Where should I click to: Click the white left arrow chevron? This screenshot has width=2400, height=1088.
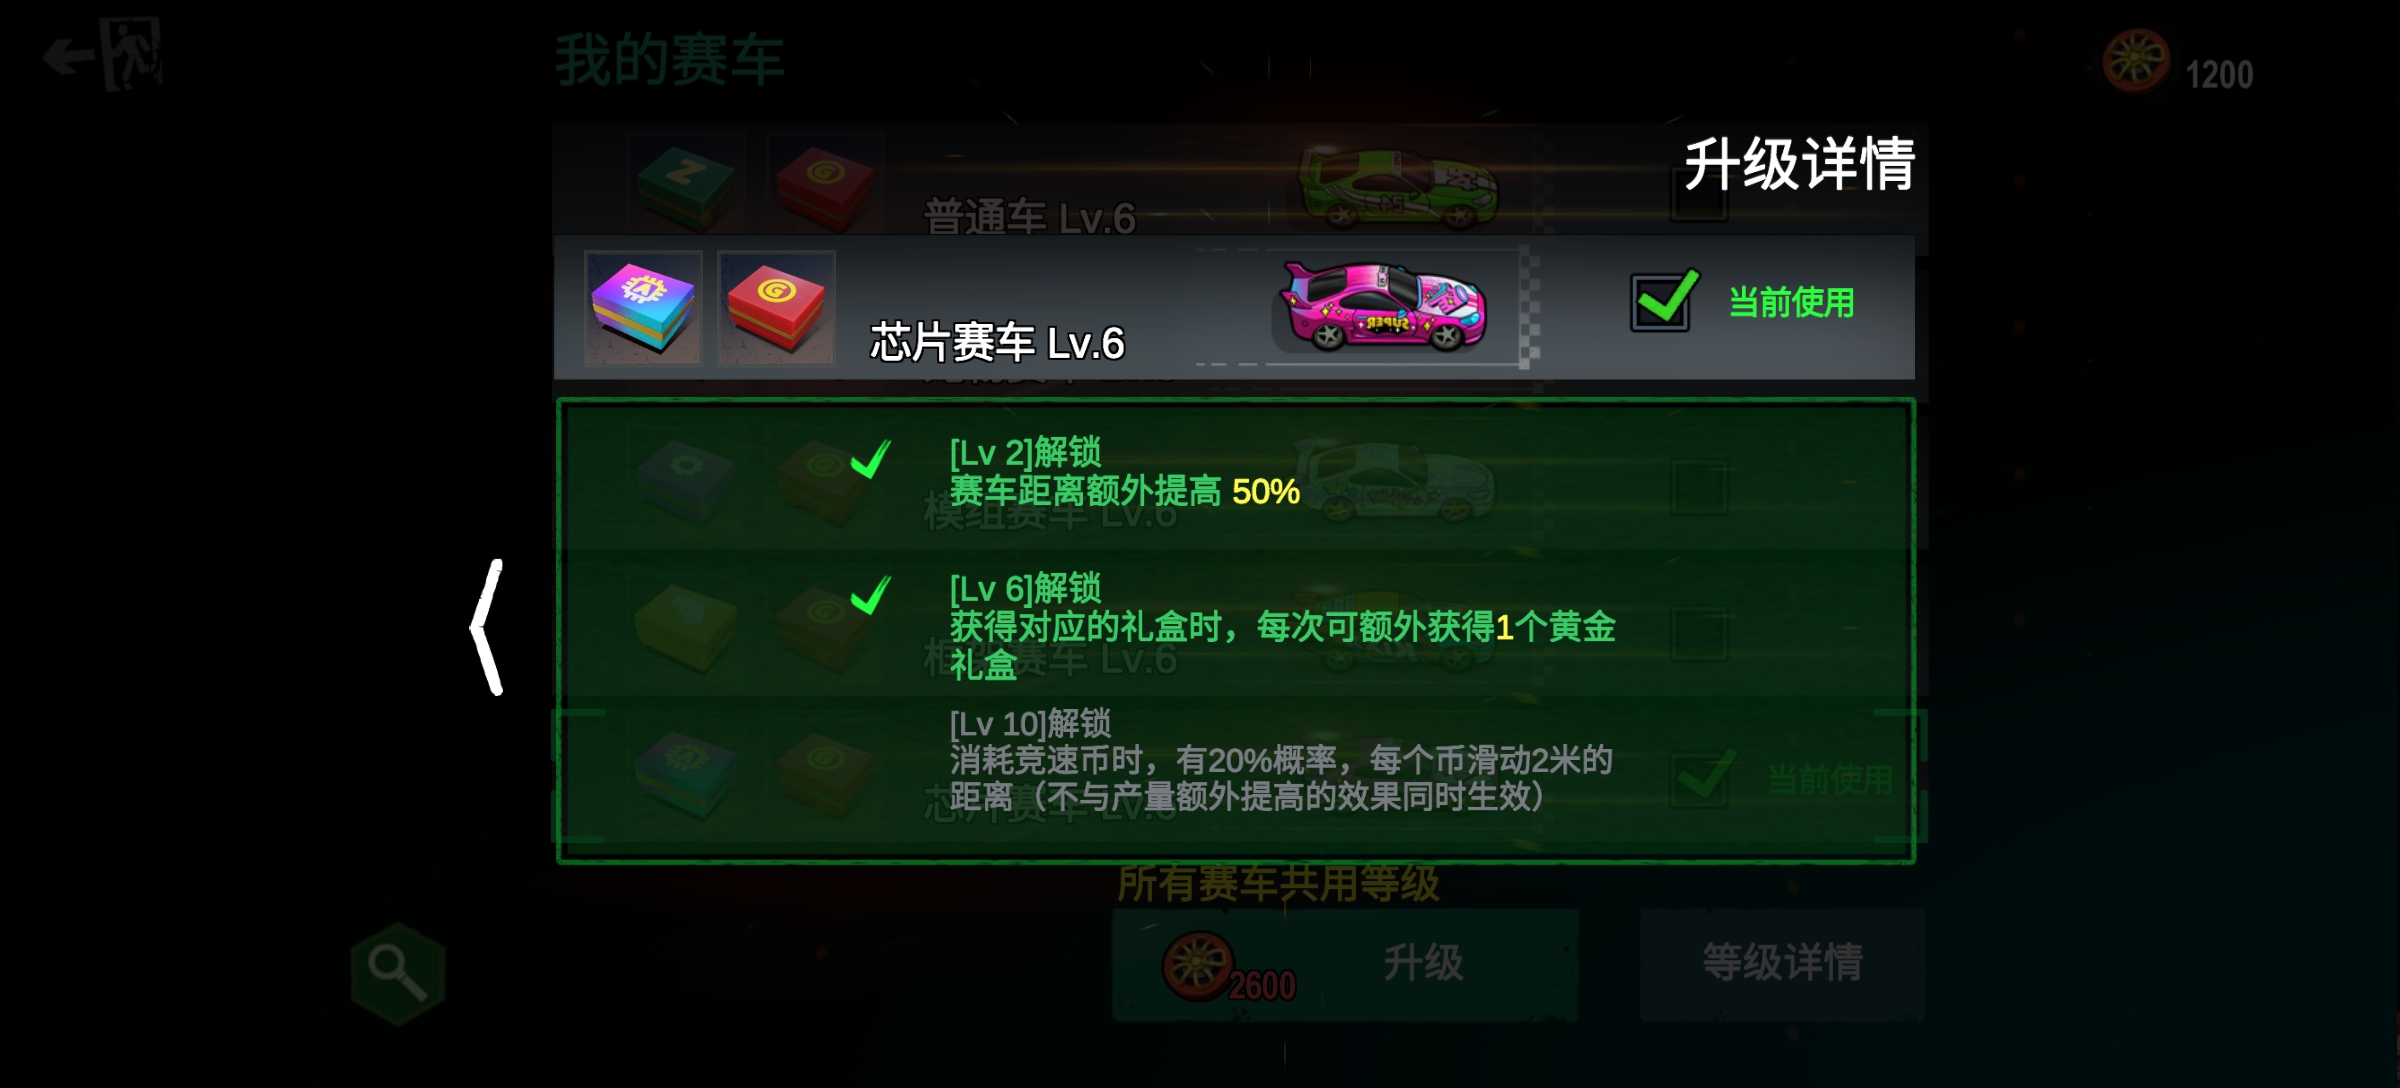pos(487,627)
